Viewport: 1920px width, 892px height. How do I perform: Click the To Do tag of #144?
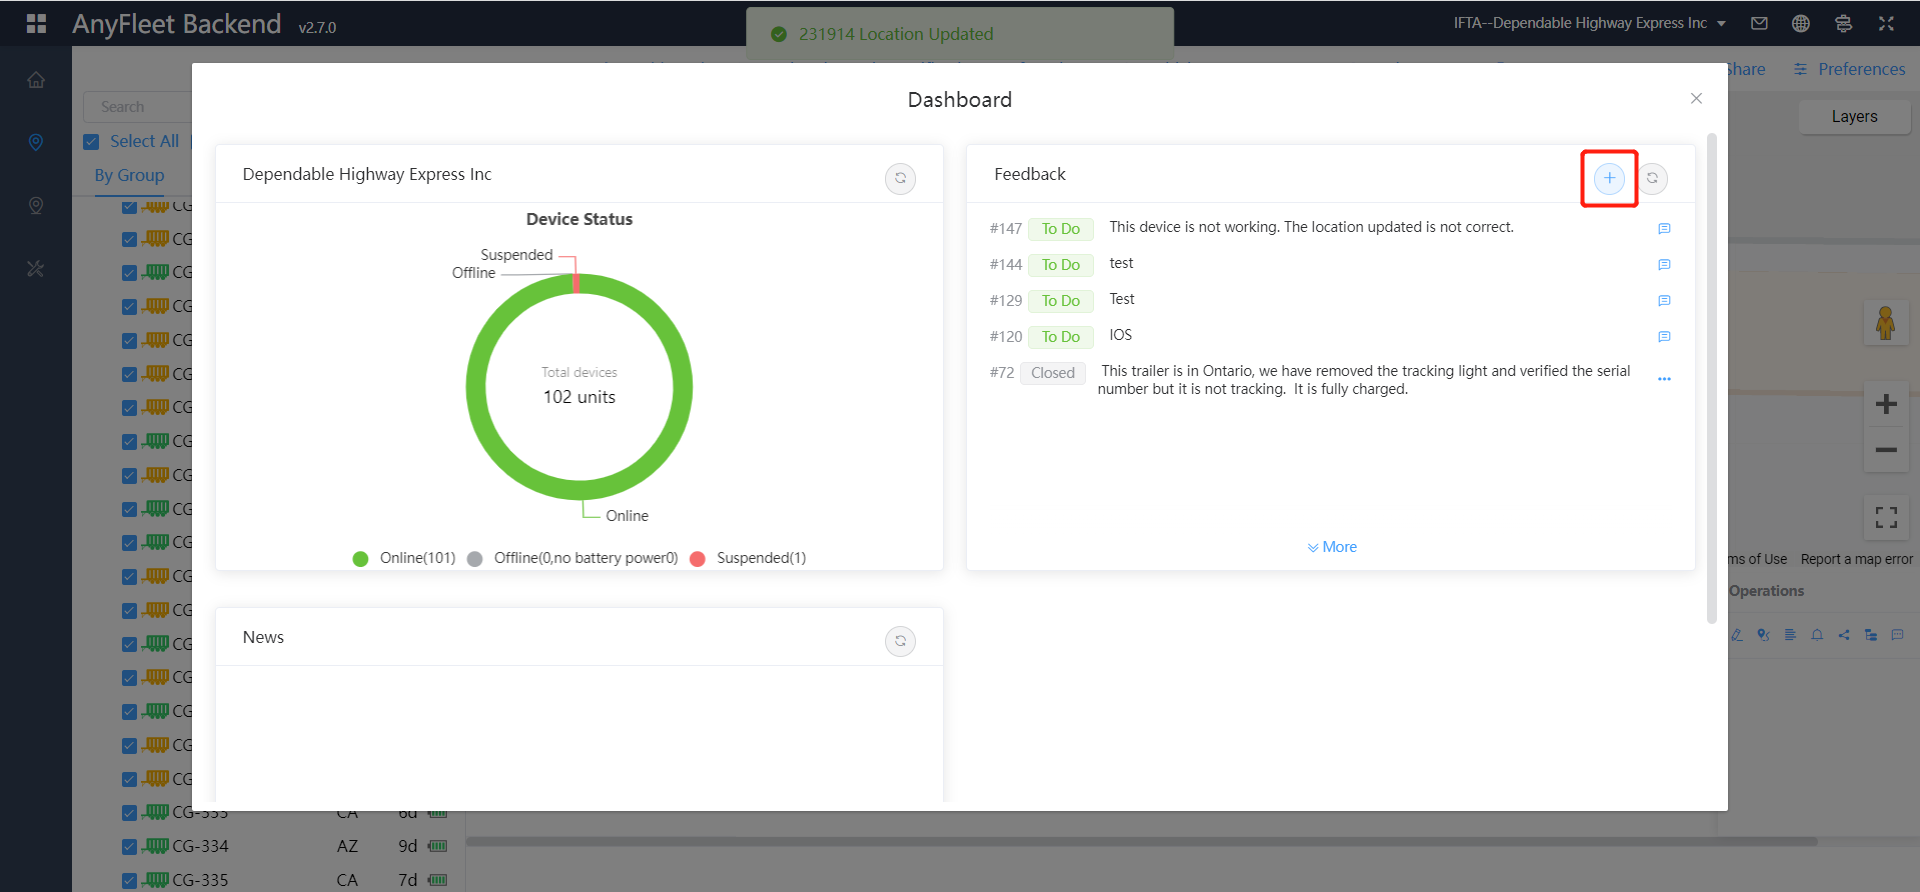[1060, 265]
